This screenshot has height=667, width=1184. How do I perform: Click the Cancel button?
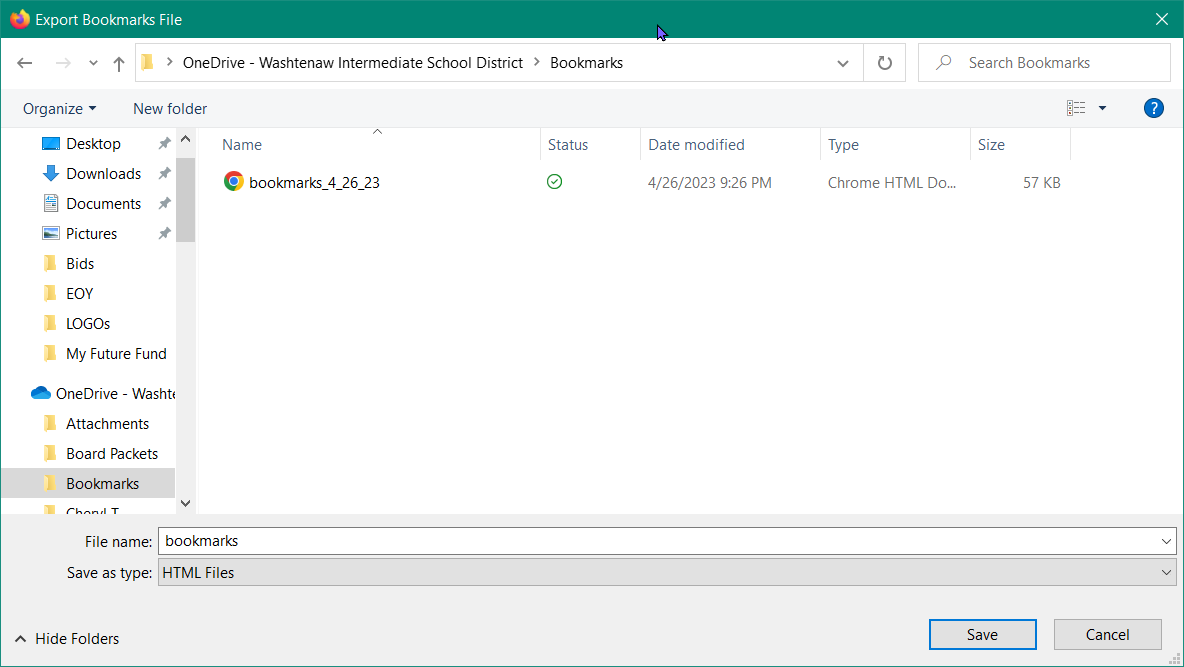click(x=1108, y=635)
